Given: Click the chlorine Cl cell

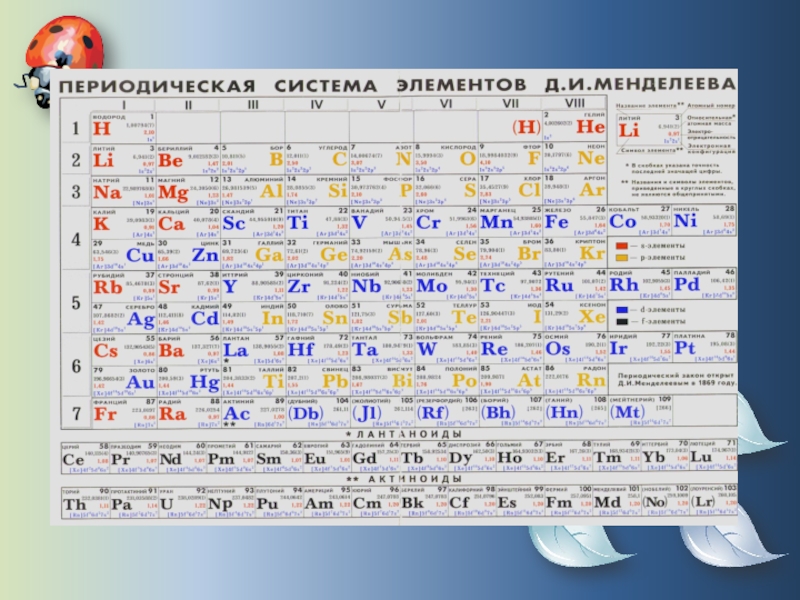Looking at the screenshot, I should (510, 190).
